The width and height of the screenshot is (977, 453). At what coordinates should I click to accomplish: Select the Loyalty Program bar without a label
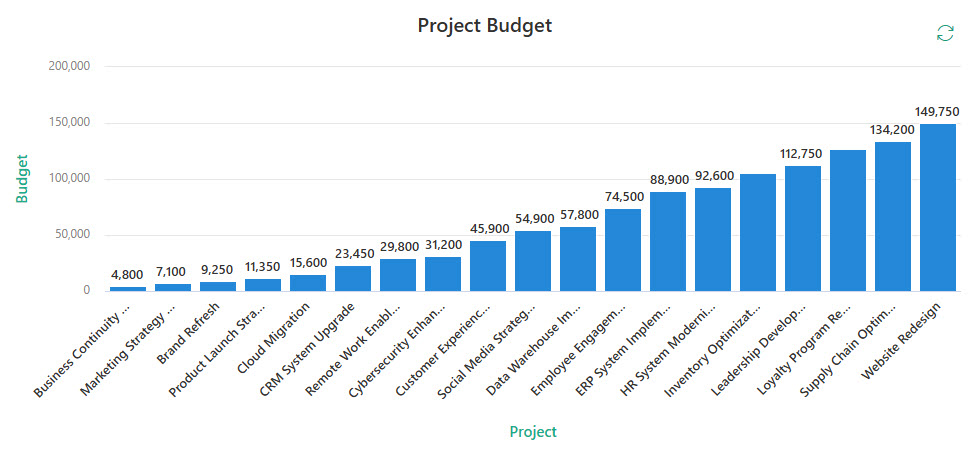click(847, 220)
